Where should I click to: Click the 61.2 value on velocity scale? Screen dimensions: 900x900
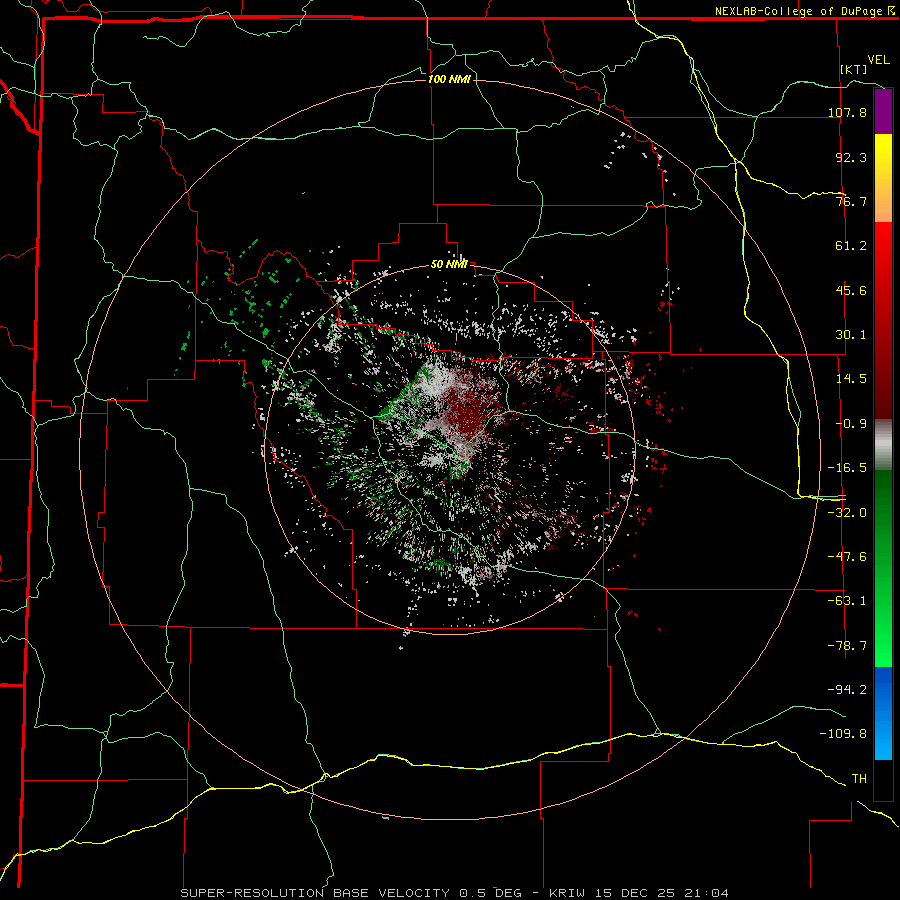851,246
